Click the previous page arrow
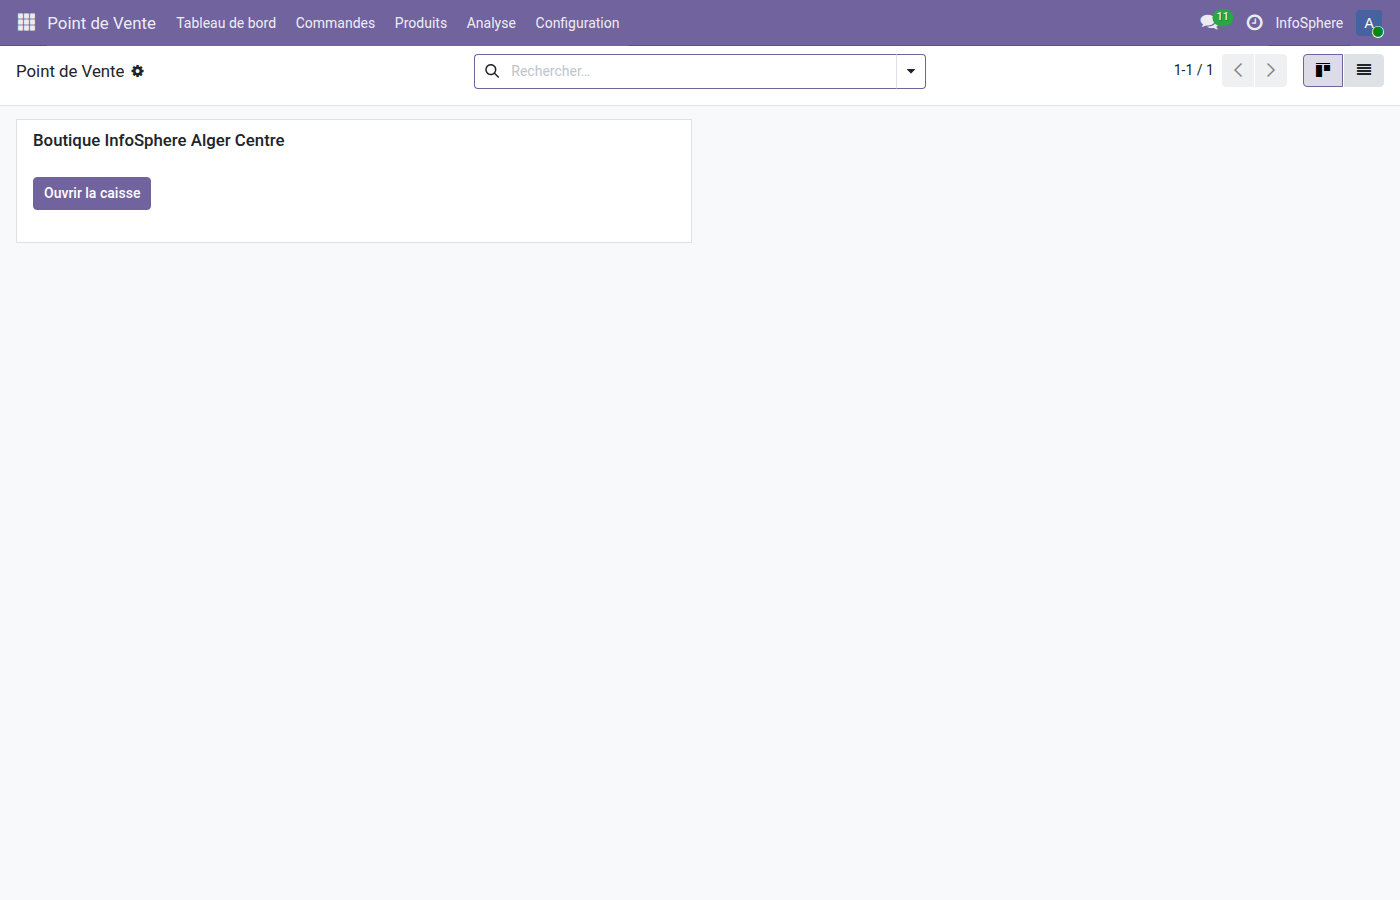 point(1238,70)
